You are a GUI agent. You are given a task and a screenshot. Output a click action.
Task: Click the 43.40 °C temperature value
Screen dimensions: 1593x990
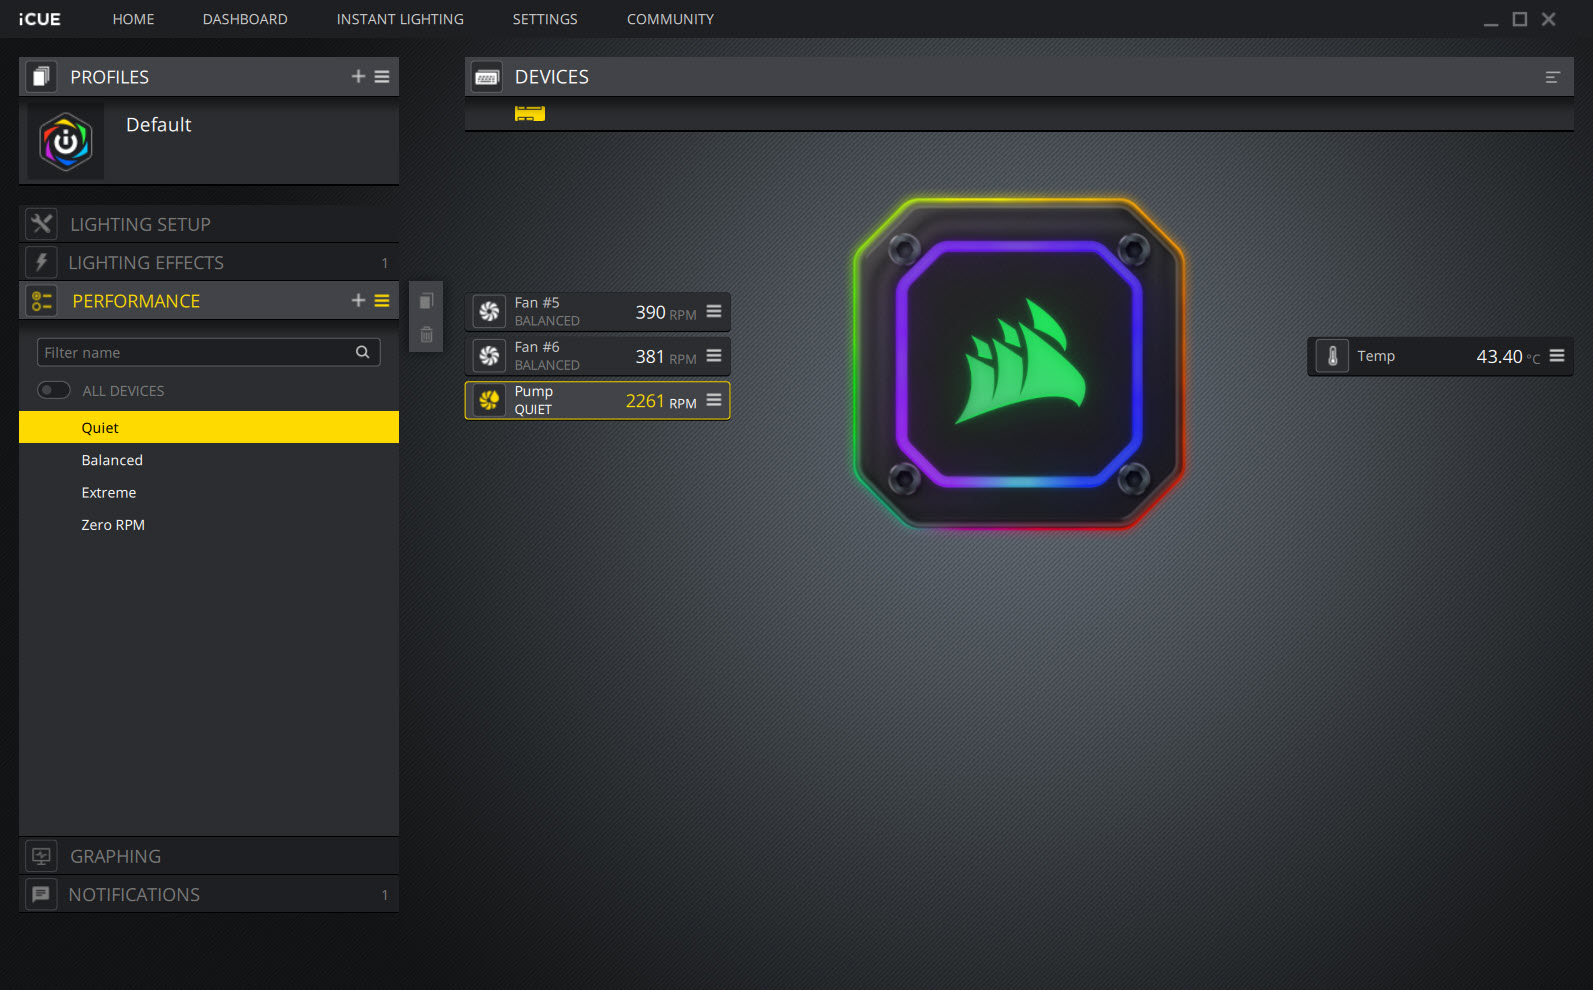[x=1508, y=357]
